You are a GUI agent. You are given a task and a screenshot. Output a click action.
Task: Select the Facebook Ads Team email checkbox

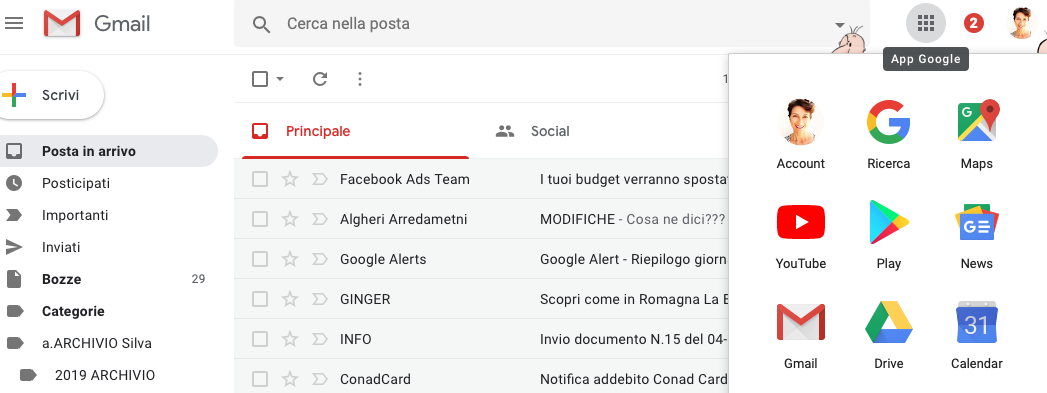point(260,179)
